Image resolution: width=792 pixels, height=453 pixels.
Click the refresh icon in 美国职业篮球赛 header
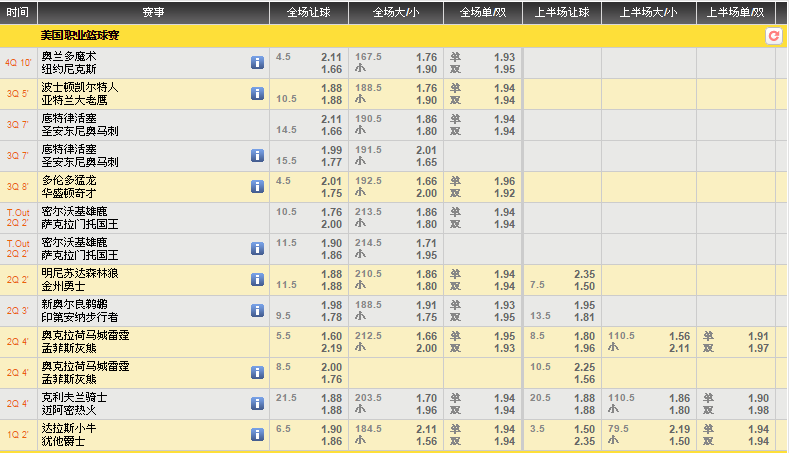click(773, 36)
